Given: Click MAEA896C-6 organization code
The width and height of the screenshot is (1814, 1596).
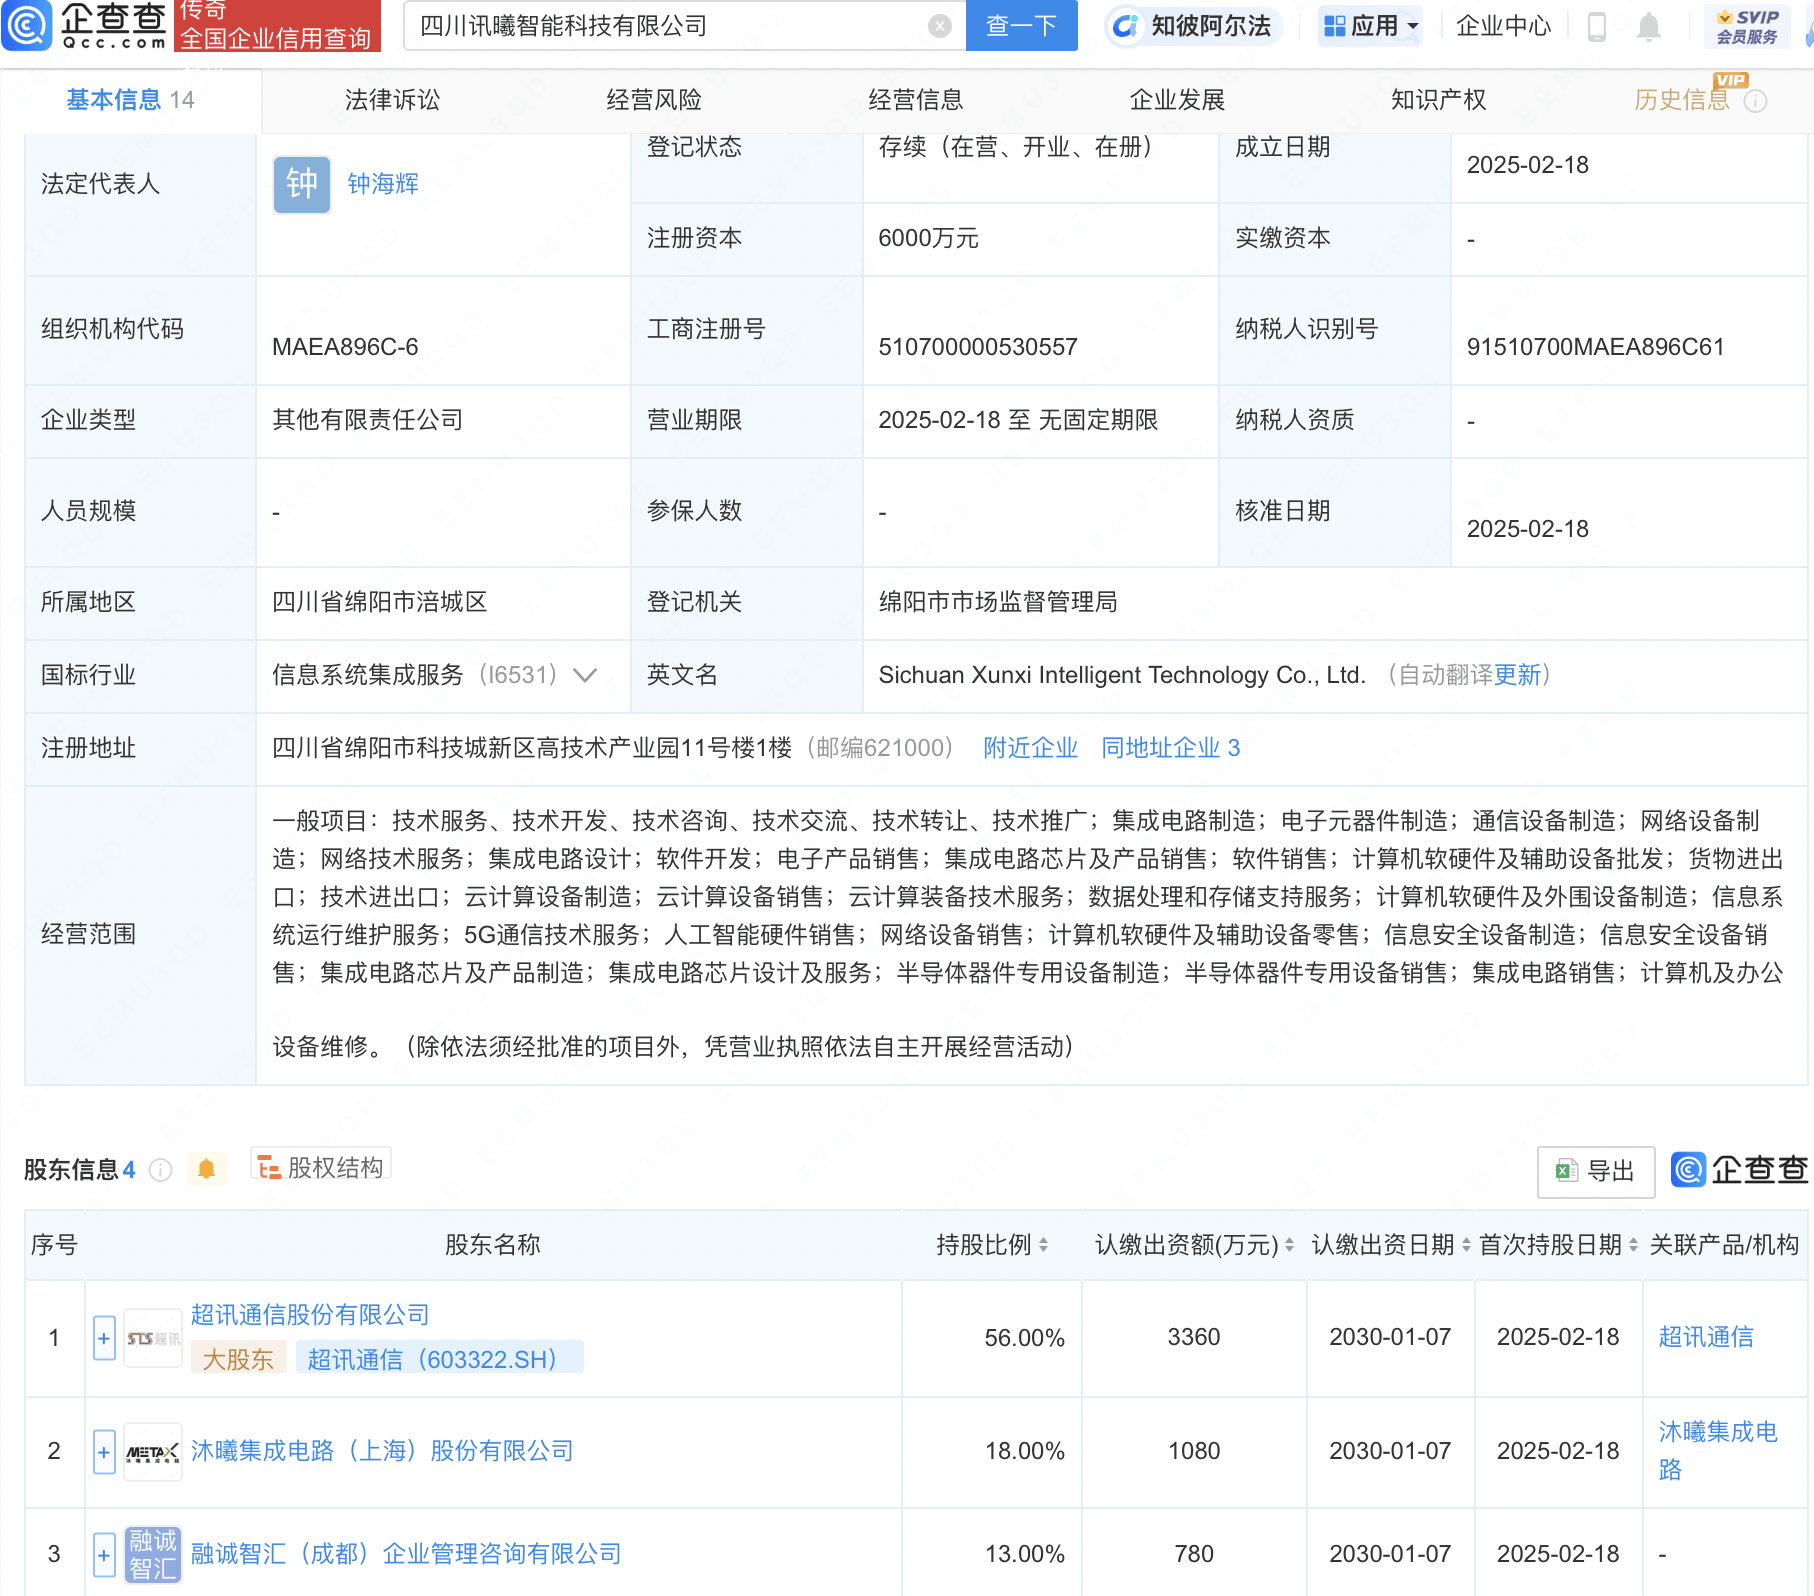Looking at the screenshot, I should click(x=345, y=347).
